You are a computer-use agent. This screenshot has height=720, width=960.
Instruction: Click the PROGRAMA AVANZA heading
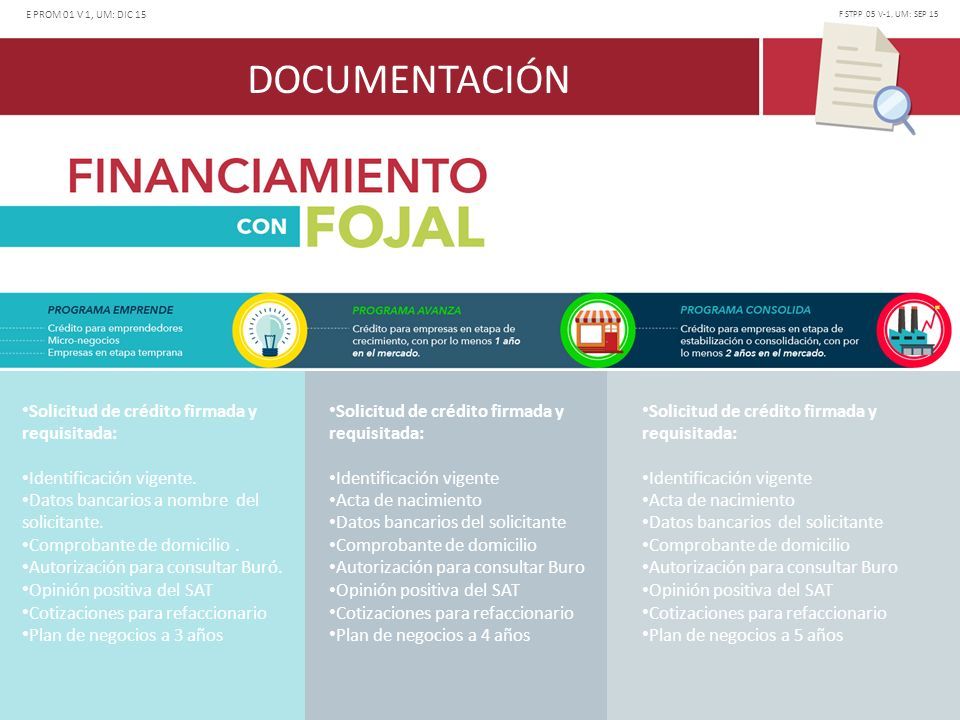coord(407,310)
